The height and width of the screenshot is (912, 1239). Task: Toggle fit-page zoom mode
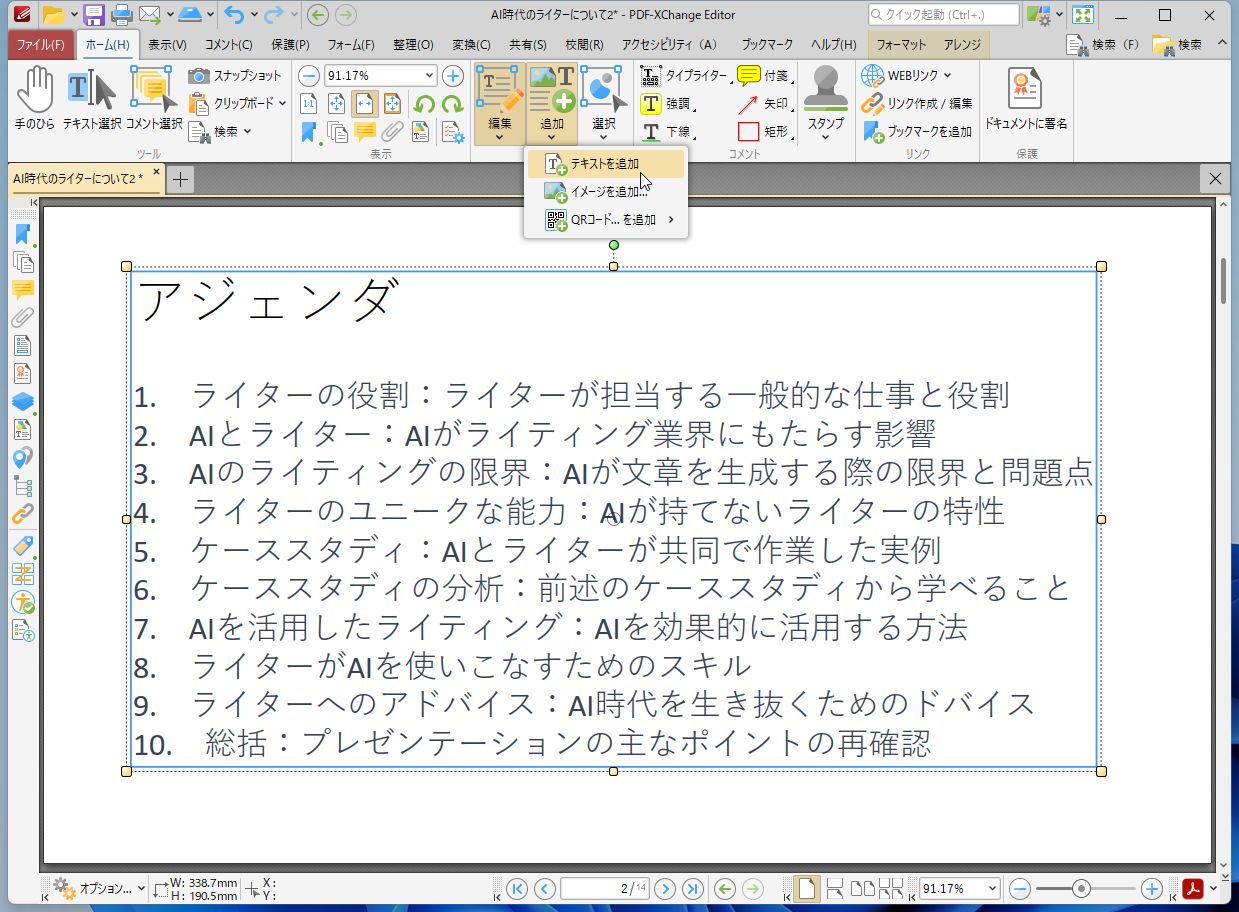tap(337, 104)
